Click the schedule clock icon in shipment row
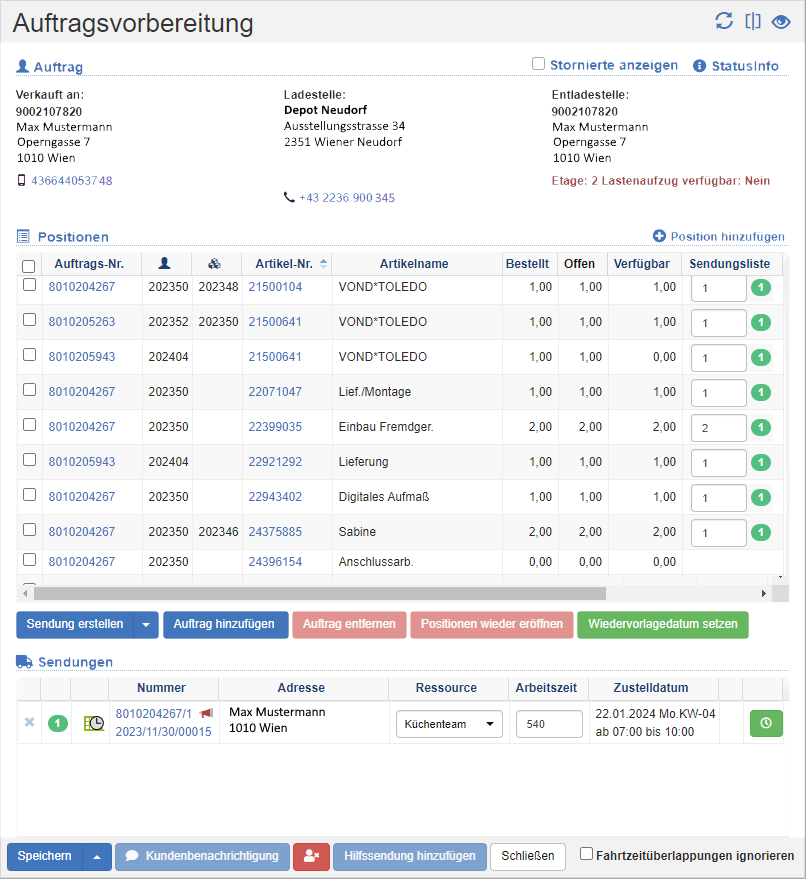 [94, 723]
